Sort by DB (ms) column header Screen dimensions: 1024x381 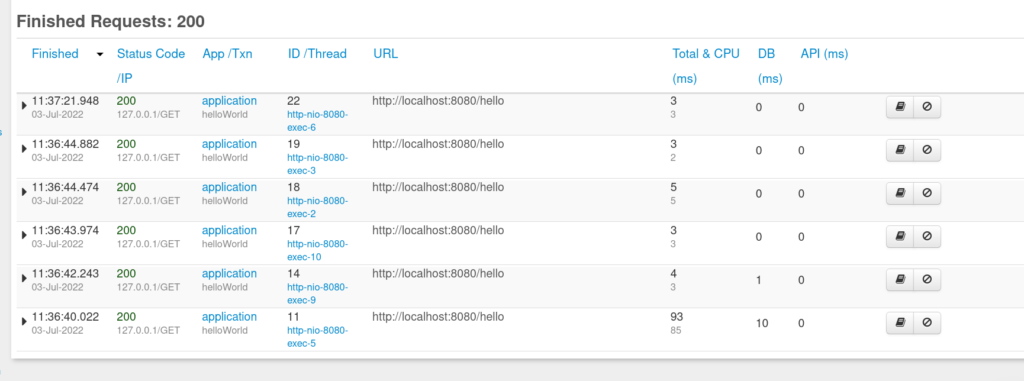[770, 65]
